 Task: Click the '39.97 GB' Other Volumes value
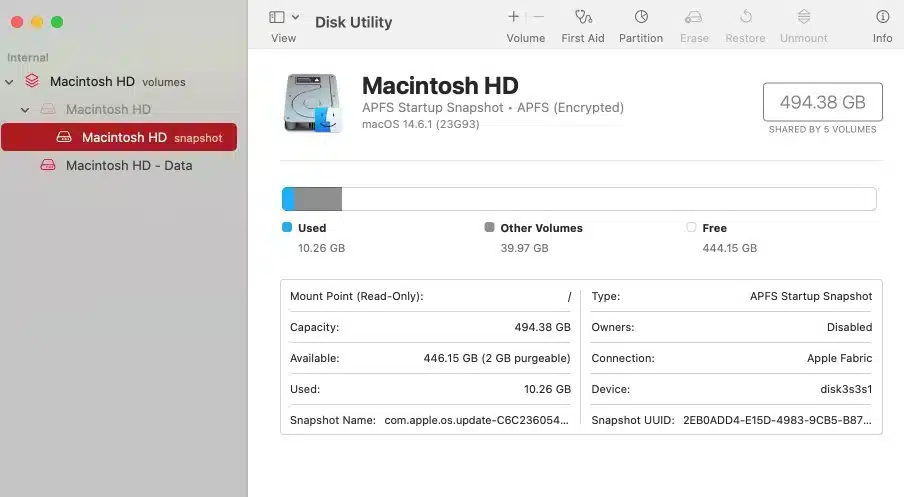coord(525,248)
